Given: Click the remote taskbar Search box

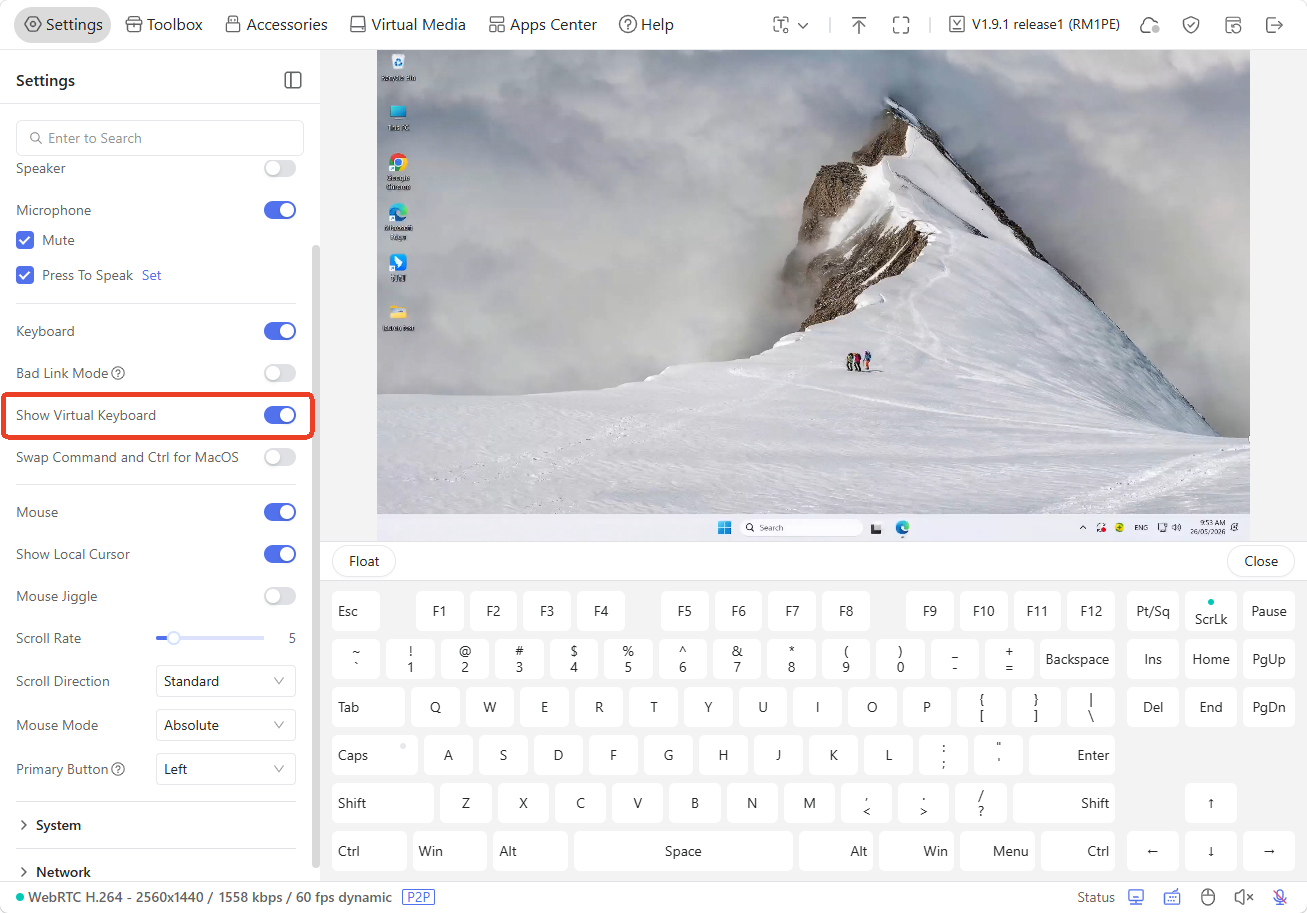Looking at the screenshot, I should pos(801,527).
